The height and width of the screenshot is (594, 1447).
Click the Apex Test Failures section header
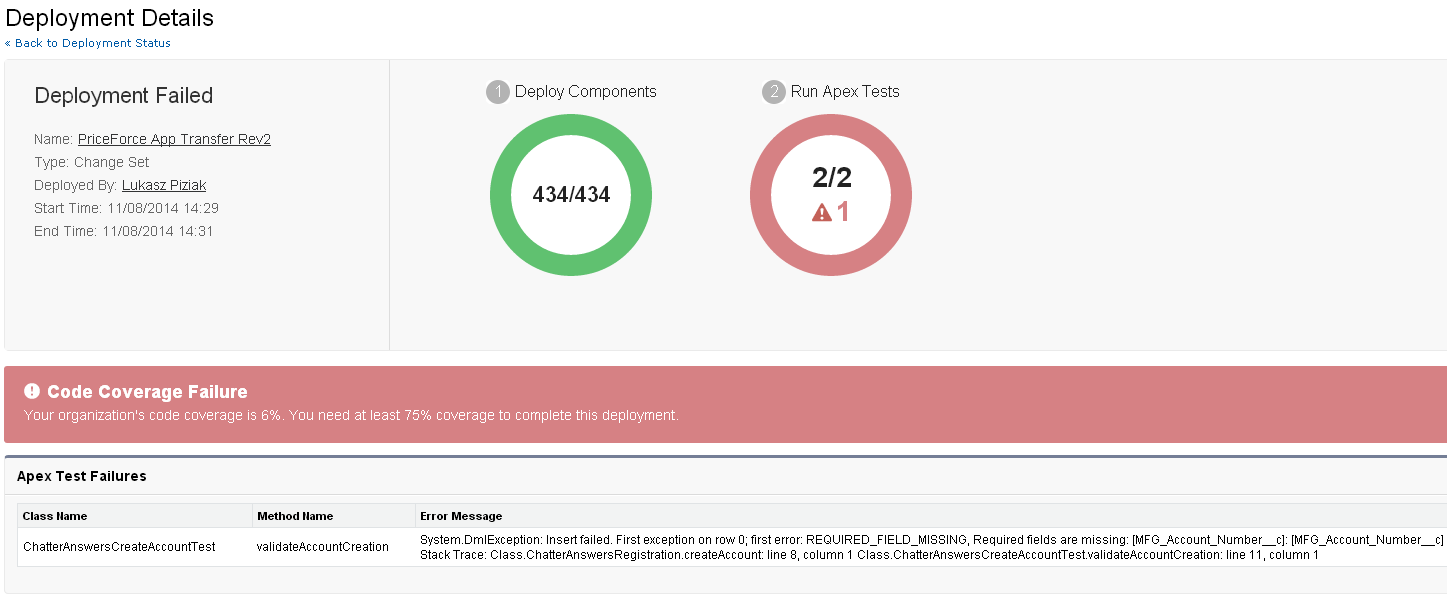click(x=82, y=476)
